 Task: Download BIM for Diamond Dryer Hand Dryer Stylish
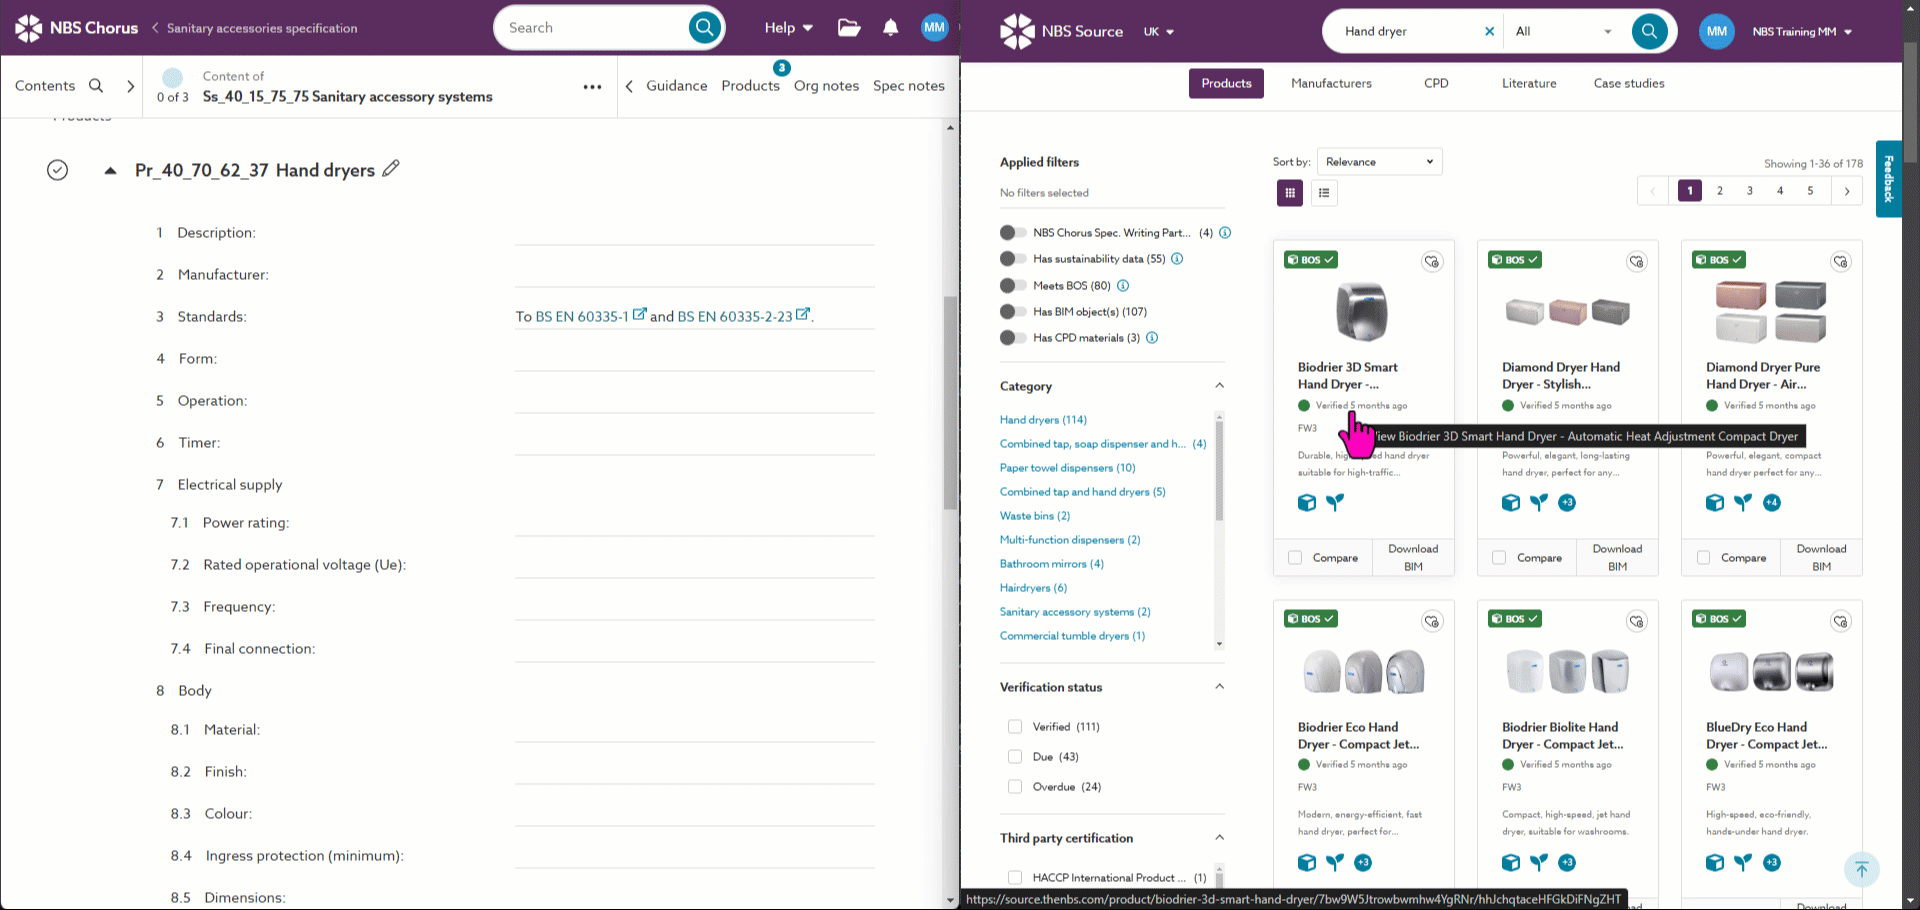click(1617, 558)
